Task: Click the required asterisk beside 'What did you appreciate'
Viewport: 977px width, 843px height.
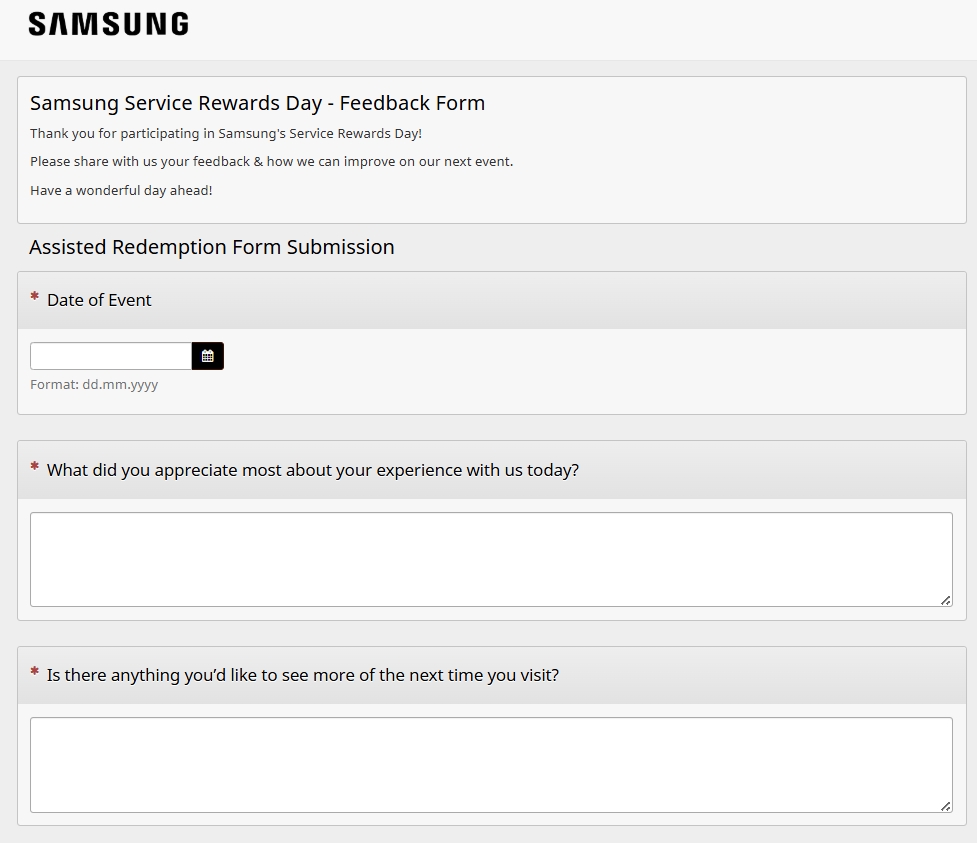Action: 35,468
